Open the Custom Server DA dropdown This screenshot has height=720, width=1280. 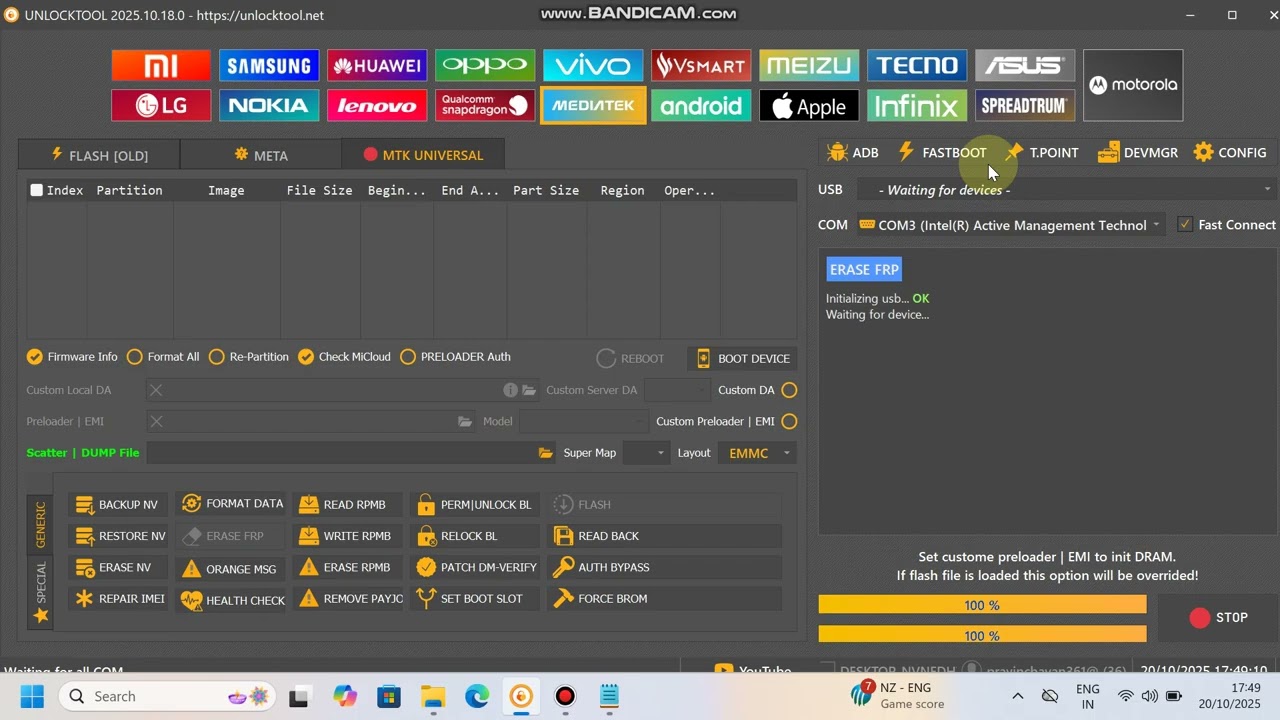tap(677, 390)
